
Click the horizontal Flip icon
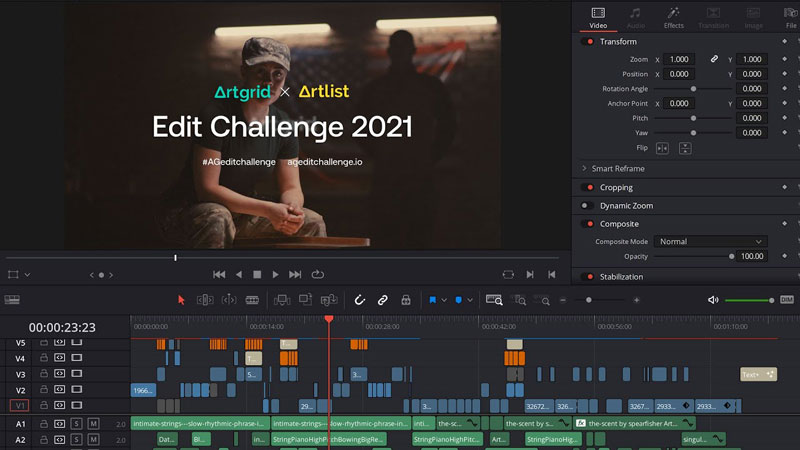coord(664,148)
